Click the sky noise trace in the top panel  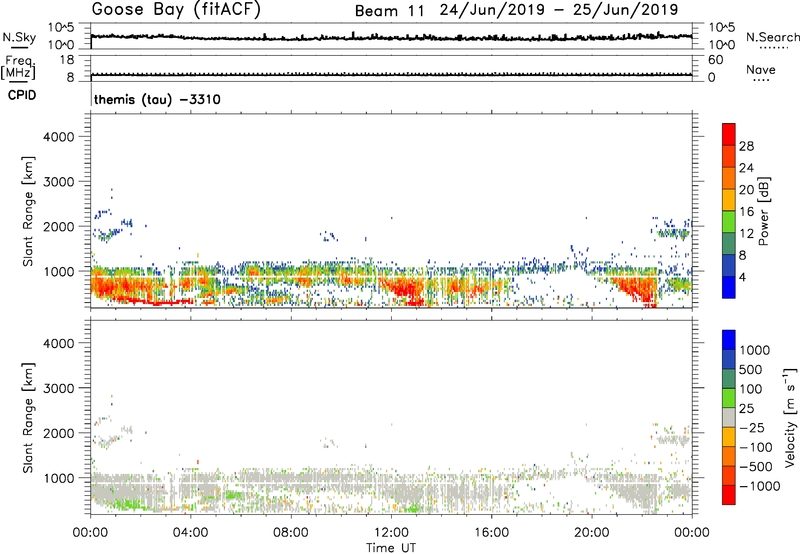[391, 37]
